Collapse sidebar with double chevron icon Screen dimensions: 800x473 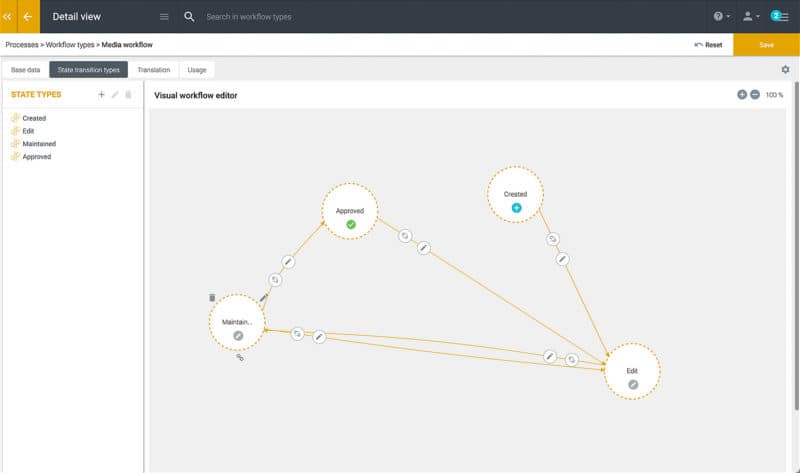click(x=7, y=16)
